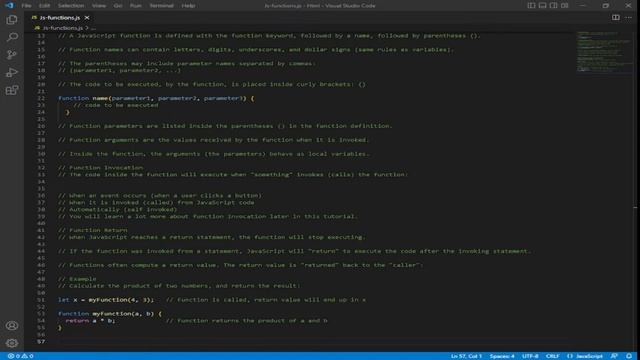Open the Source Control view
Screen dimensions: 640x360
[12, 55]
